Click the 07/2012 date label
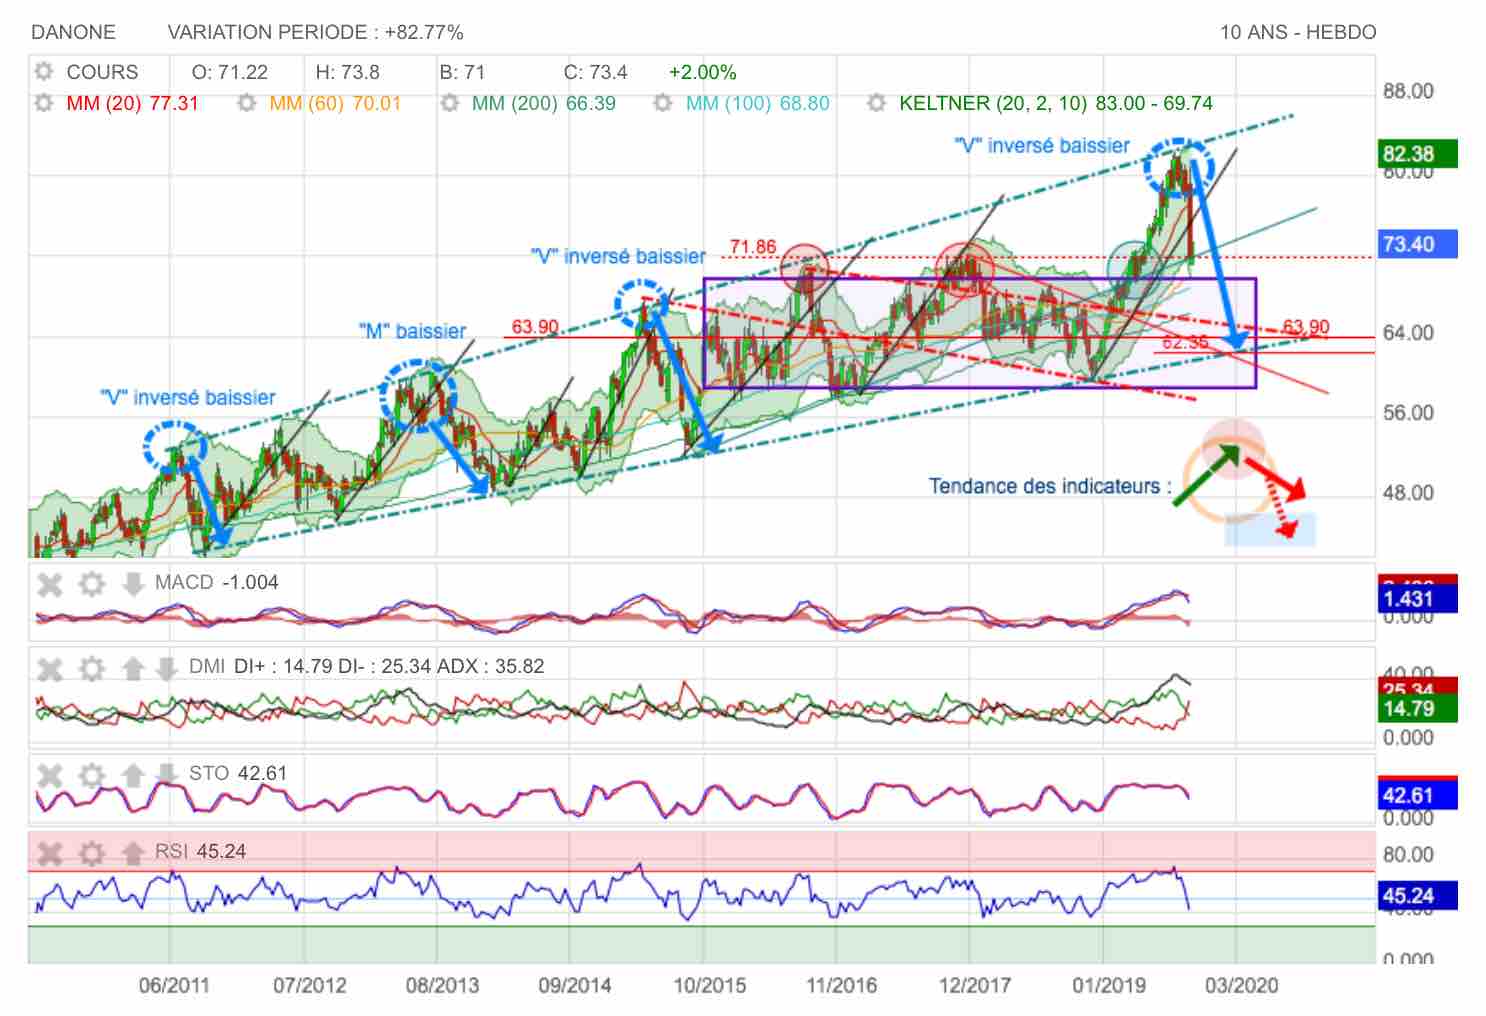Viewport: 1486px width, 1016px height. coord(309,985)
